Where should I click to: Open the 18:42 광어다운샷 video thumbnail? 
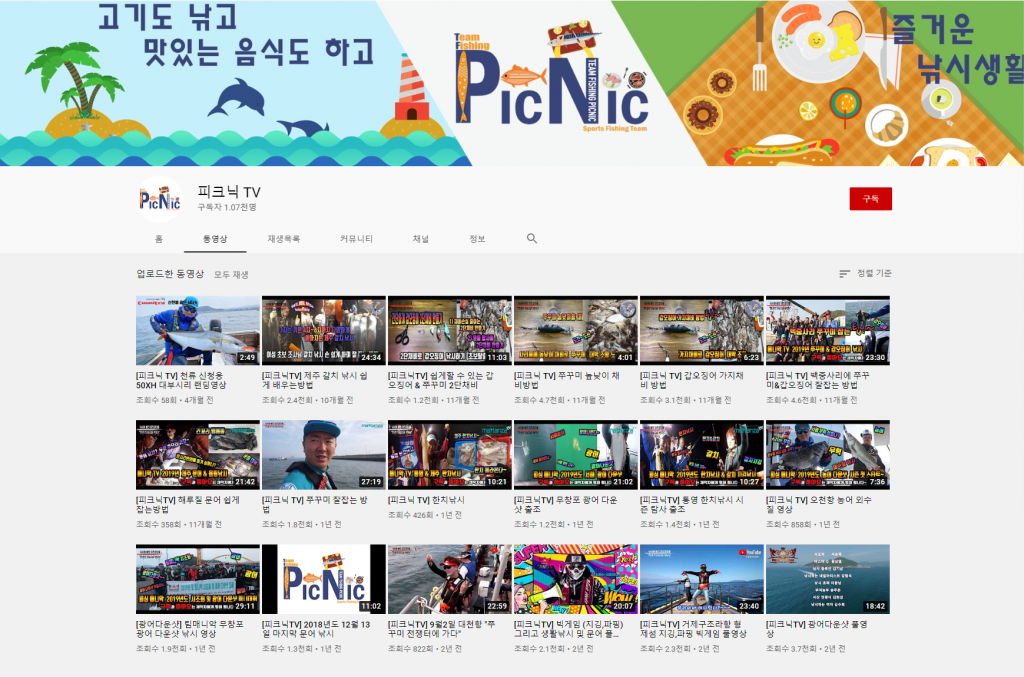pyautogui.click(x=827, y=579)
